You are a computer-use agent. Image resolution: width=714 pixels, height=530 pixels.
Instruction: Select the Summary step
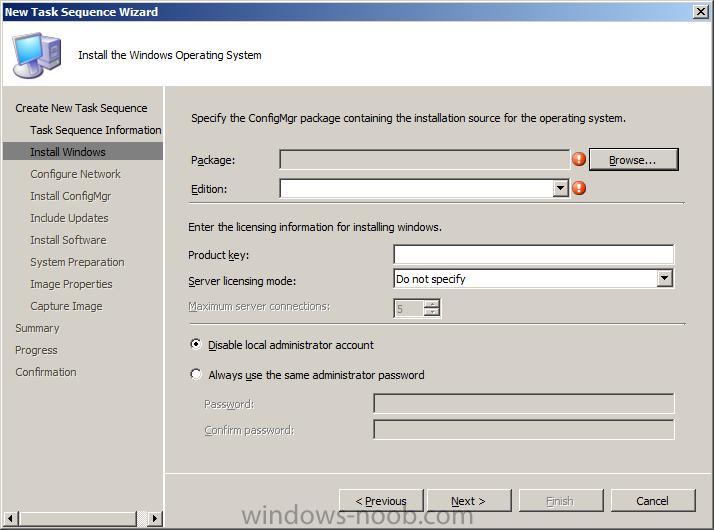click(x=37, y=328)
